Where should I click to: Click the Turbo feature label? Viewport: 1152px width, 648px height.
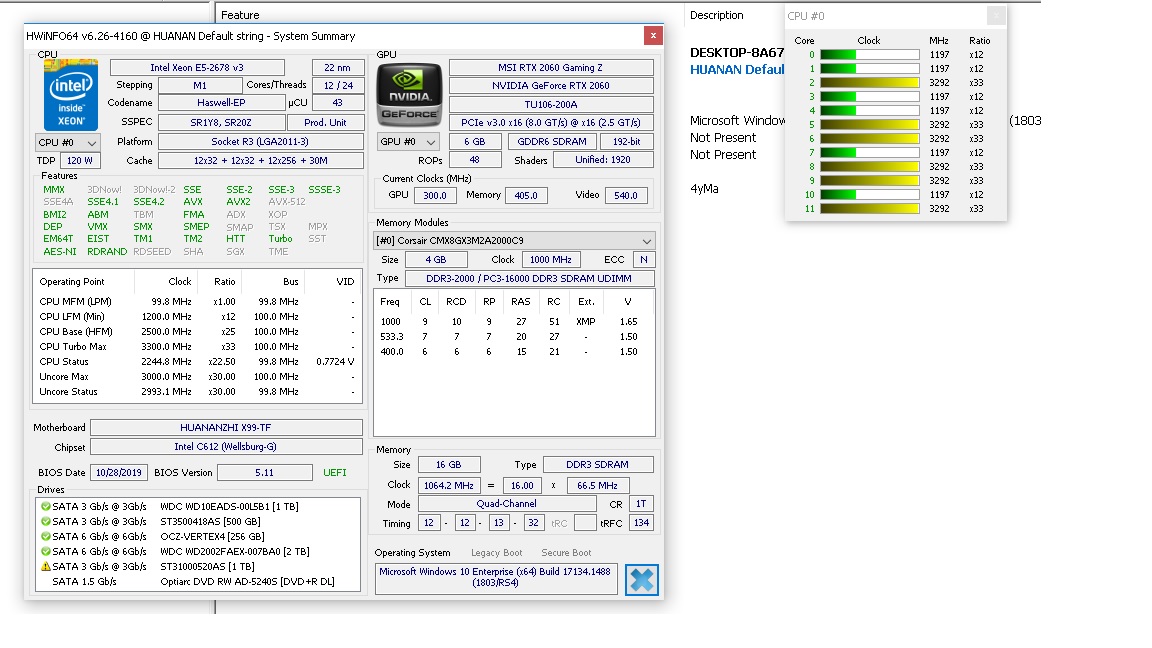point(280,239)
